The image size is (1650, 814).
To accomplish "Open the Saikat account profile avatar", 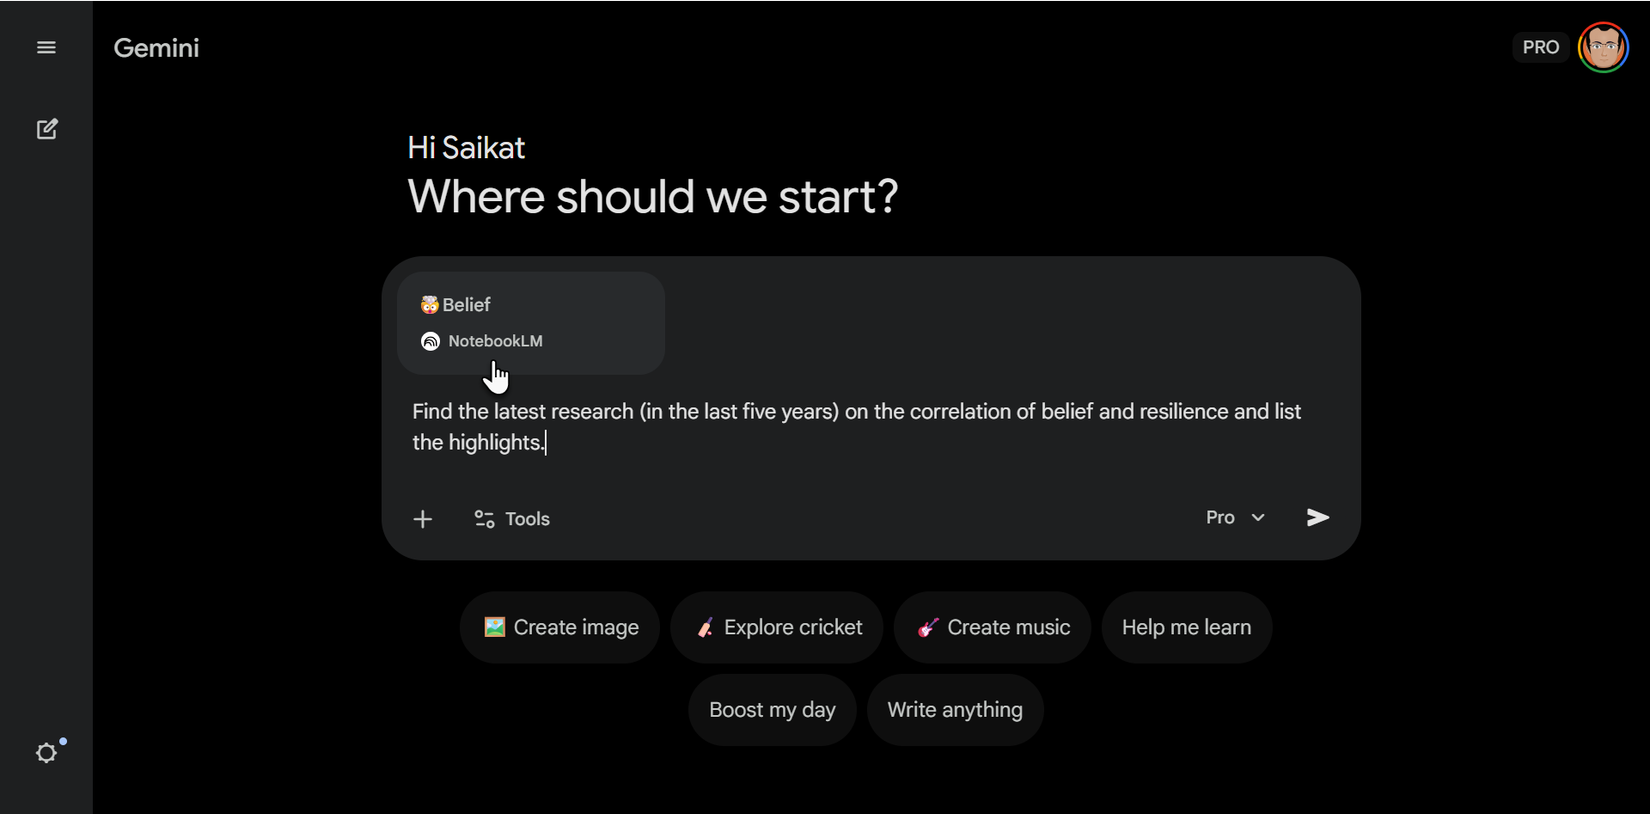I will click(1603, 48).
